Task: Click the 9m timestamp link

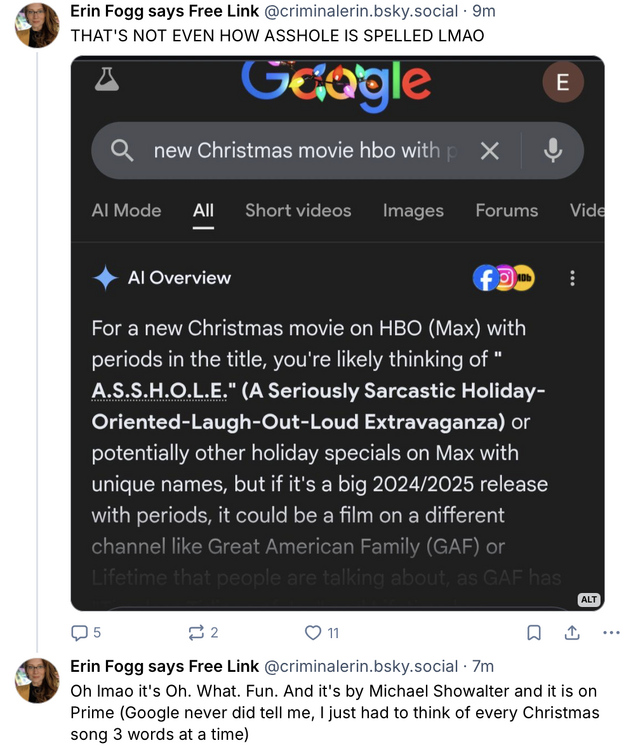Action: [x=483, y=11]
